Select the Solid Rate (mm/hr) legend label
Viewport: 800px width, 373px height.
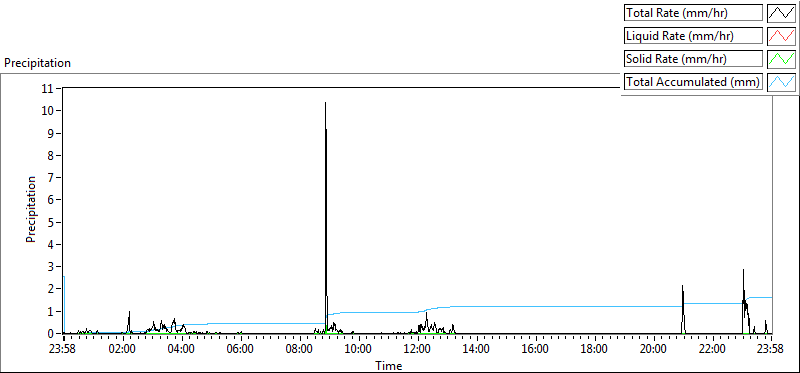click(x=693, y=59)
